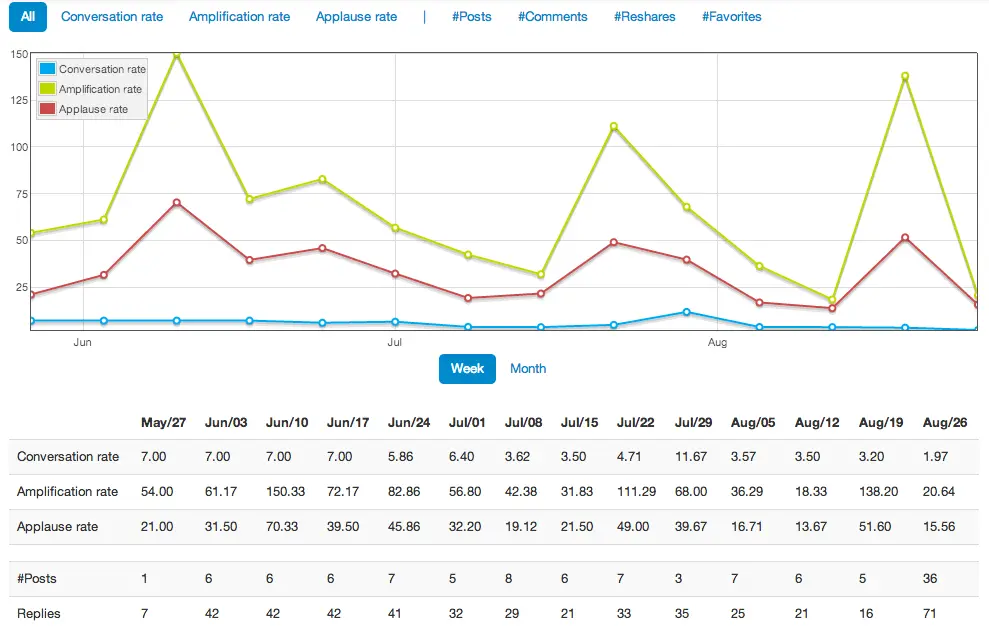Image resolution: width=989 pixels, height=627 pixels.
Task: Click the highest Amplification rate peak in June
Action: point(177,55)
